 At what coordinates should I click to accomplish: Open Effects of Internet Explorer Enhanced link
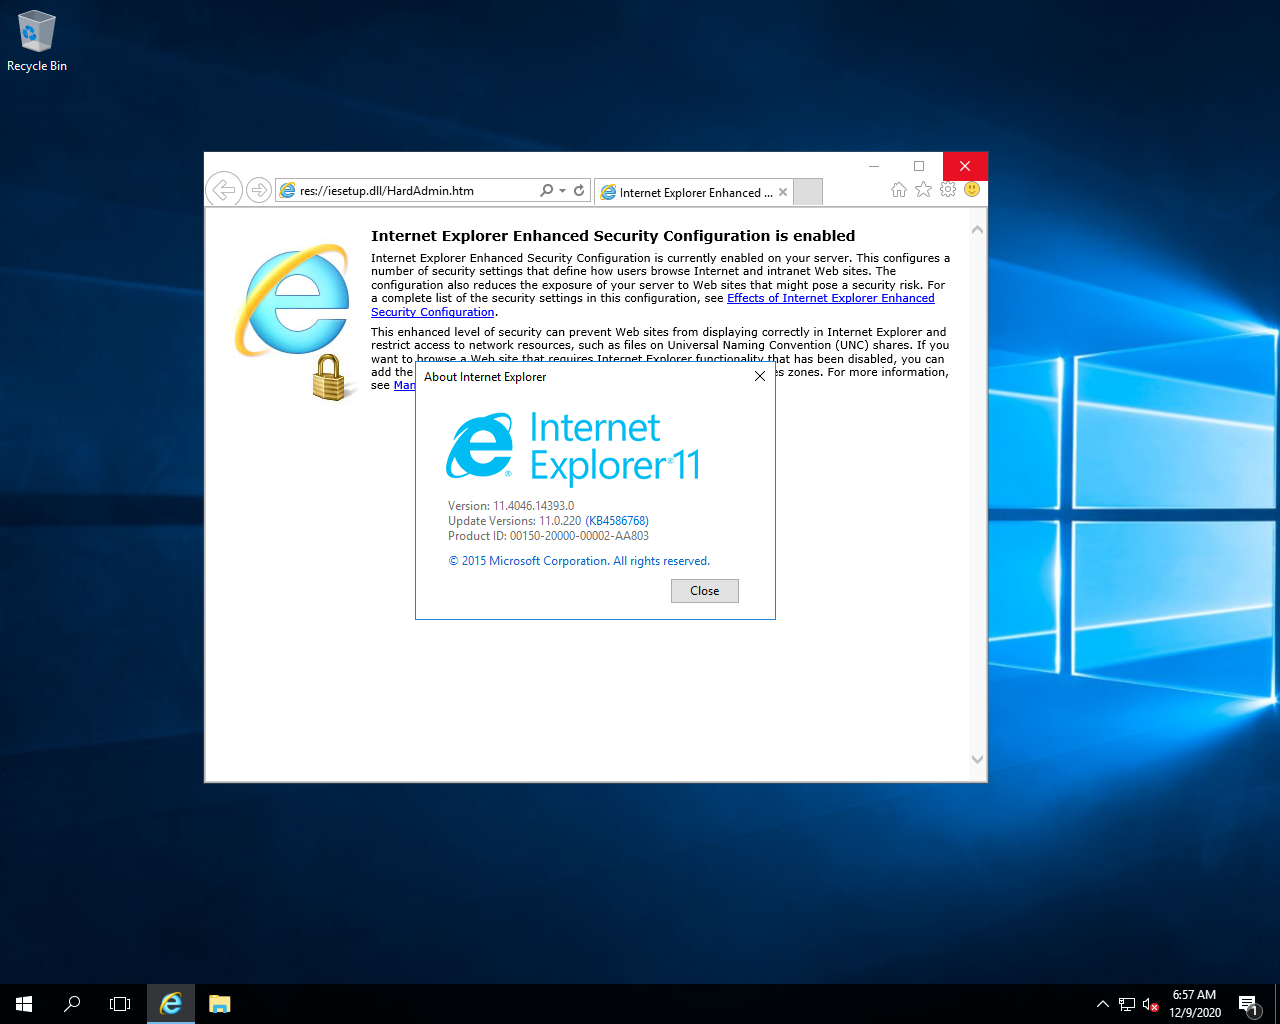coord(831,298)
